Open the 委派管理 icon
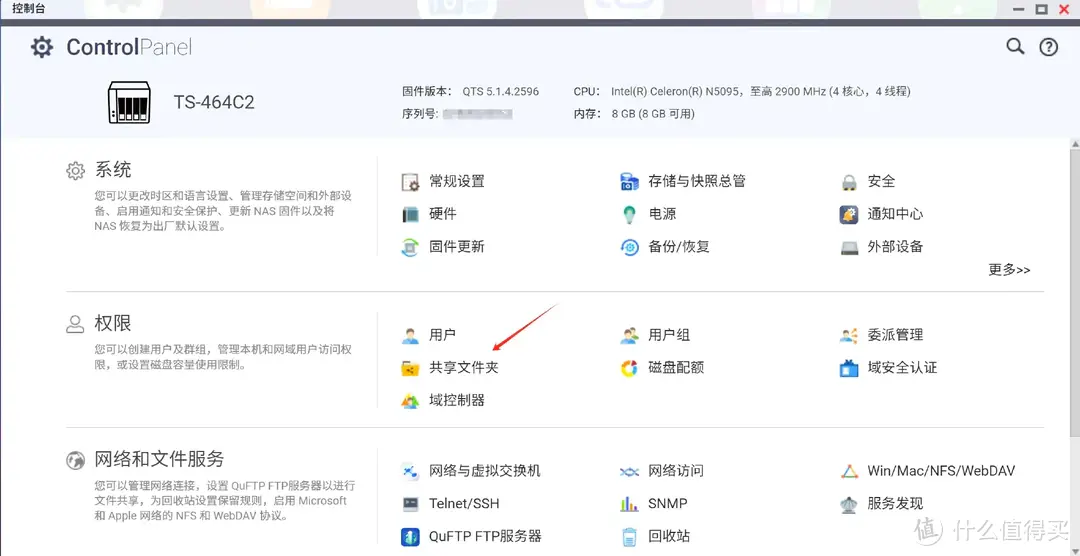Image resolution: width=1080 pixels, height=556 pixels. 849,336
